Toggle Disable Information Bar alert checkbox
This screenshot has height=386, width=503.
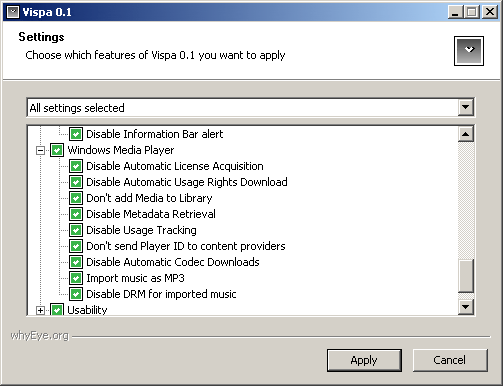76,134
